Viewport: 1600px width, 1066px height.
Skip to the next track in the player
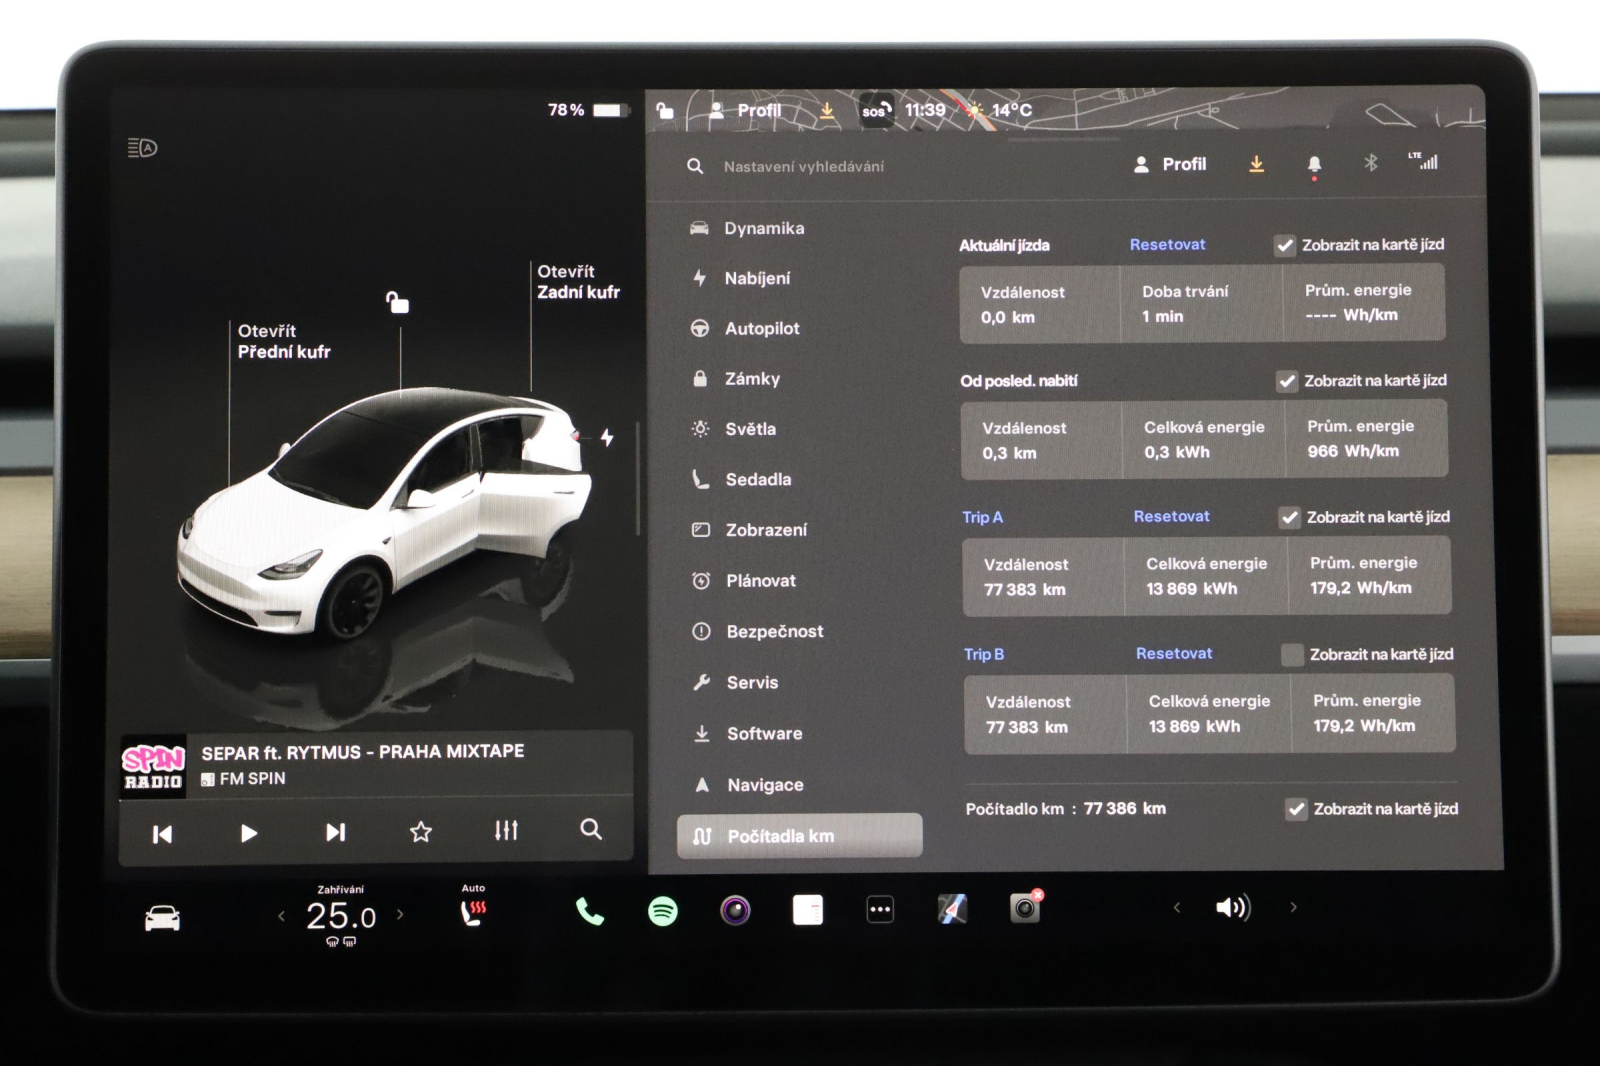[x=335, y=830]
